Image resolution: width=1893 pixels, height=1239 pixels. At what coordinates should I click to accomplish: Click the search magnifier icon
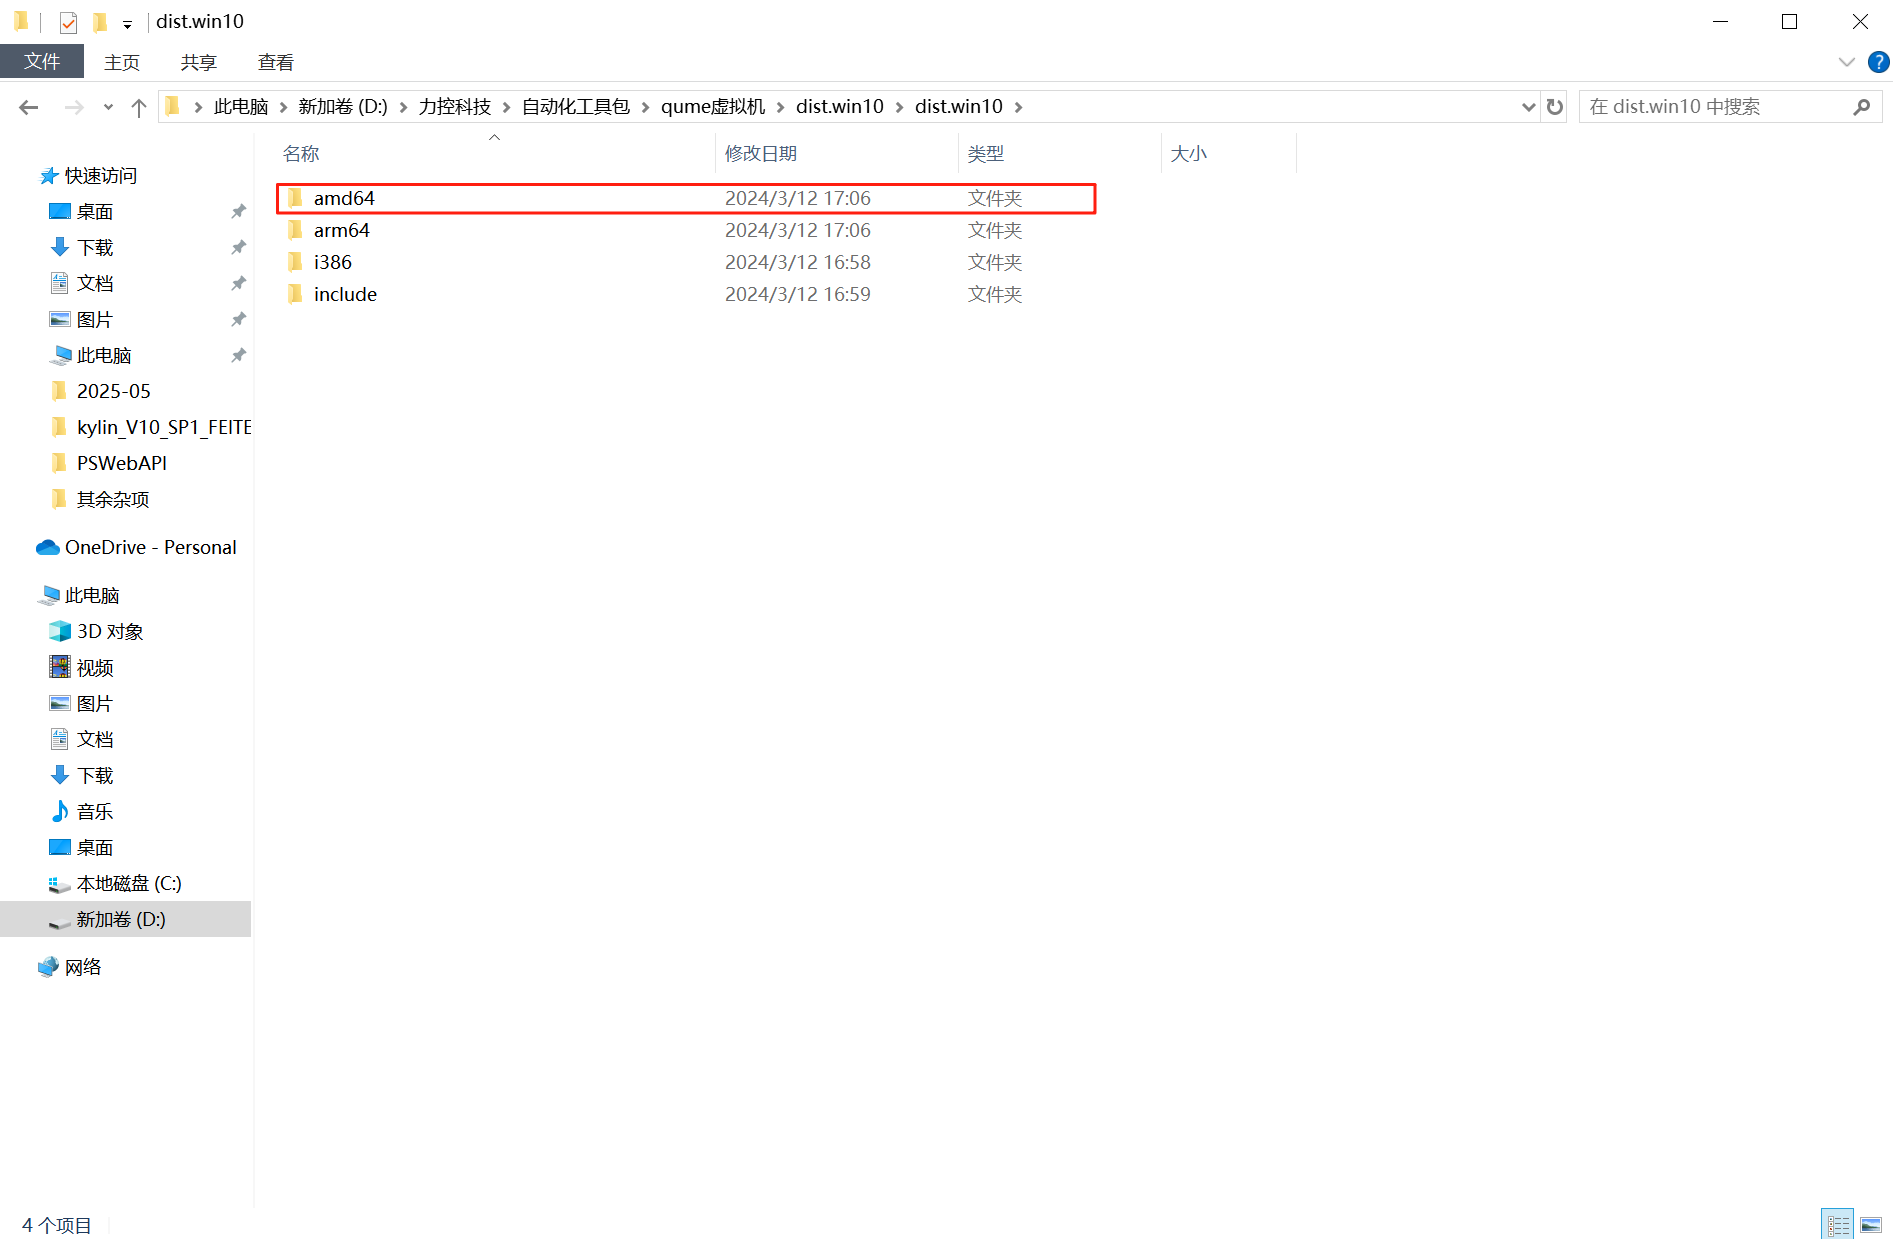1861,106
